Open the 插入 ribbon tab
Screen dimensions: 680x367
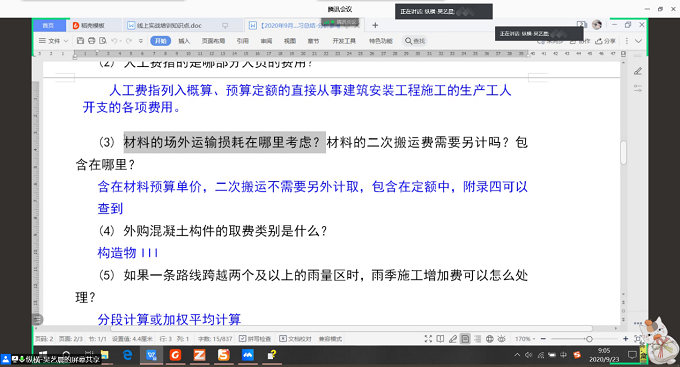184,41
